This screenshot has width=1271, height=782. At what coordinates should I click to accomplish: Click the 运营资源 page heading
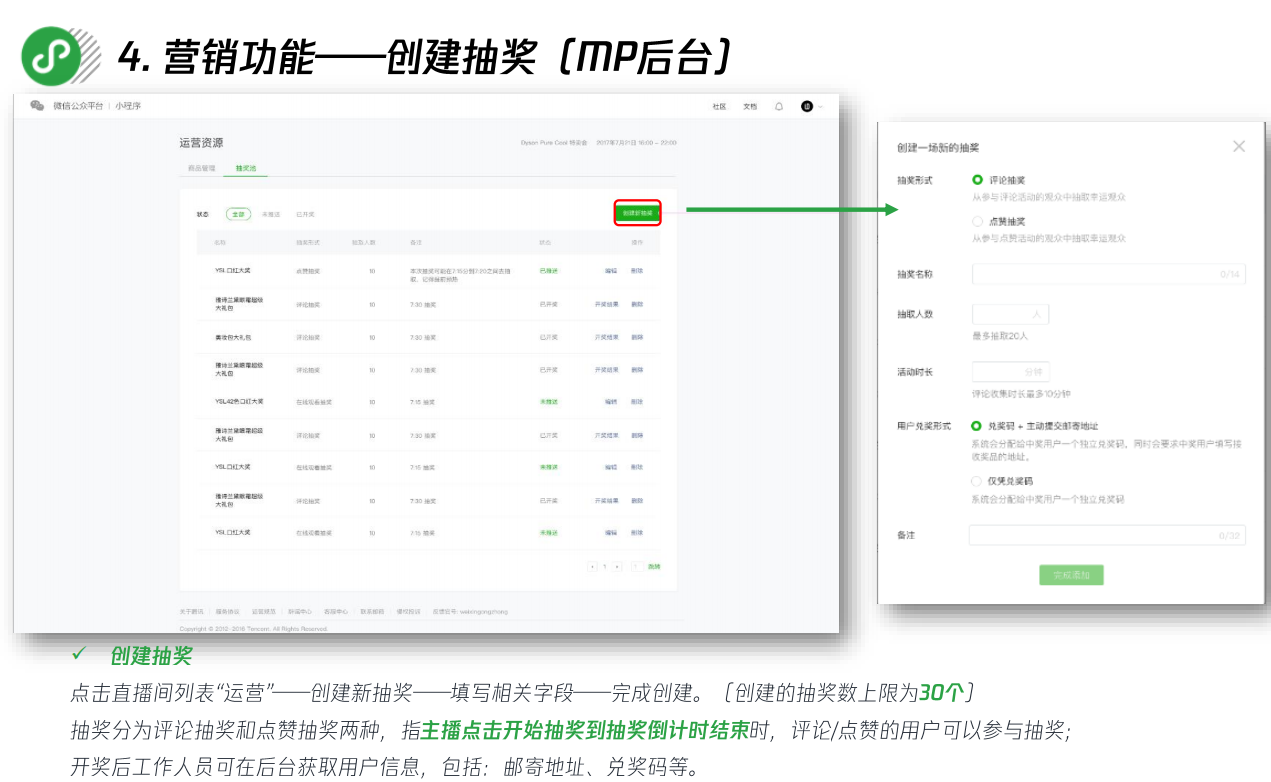point(201,144)
